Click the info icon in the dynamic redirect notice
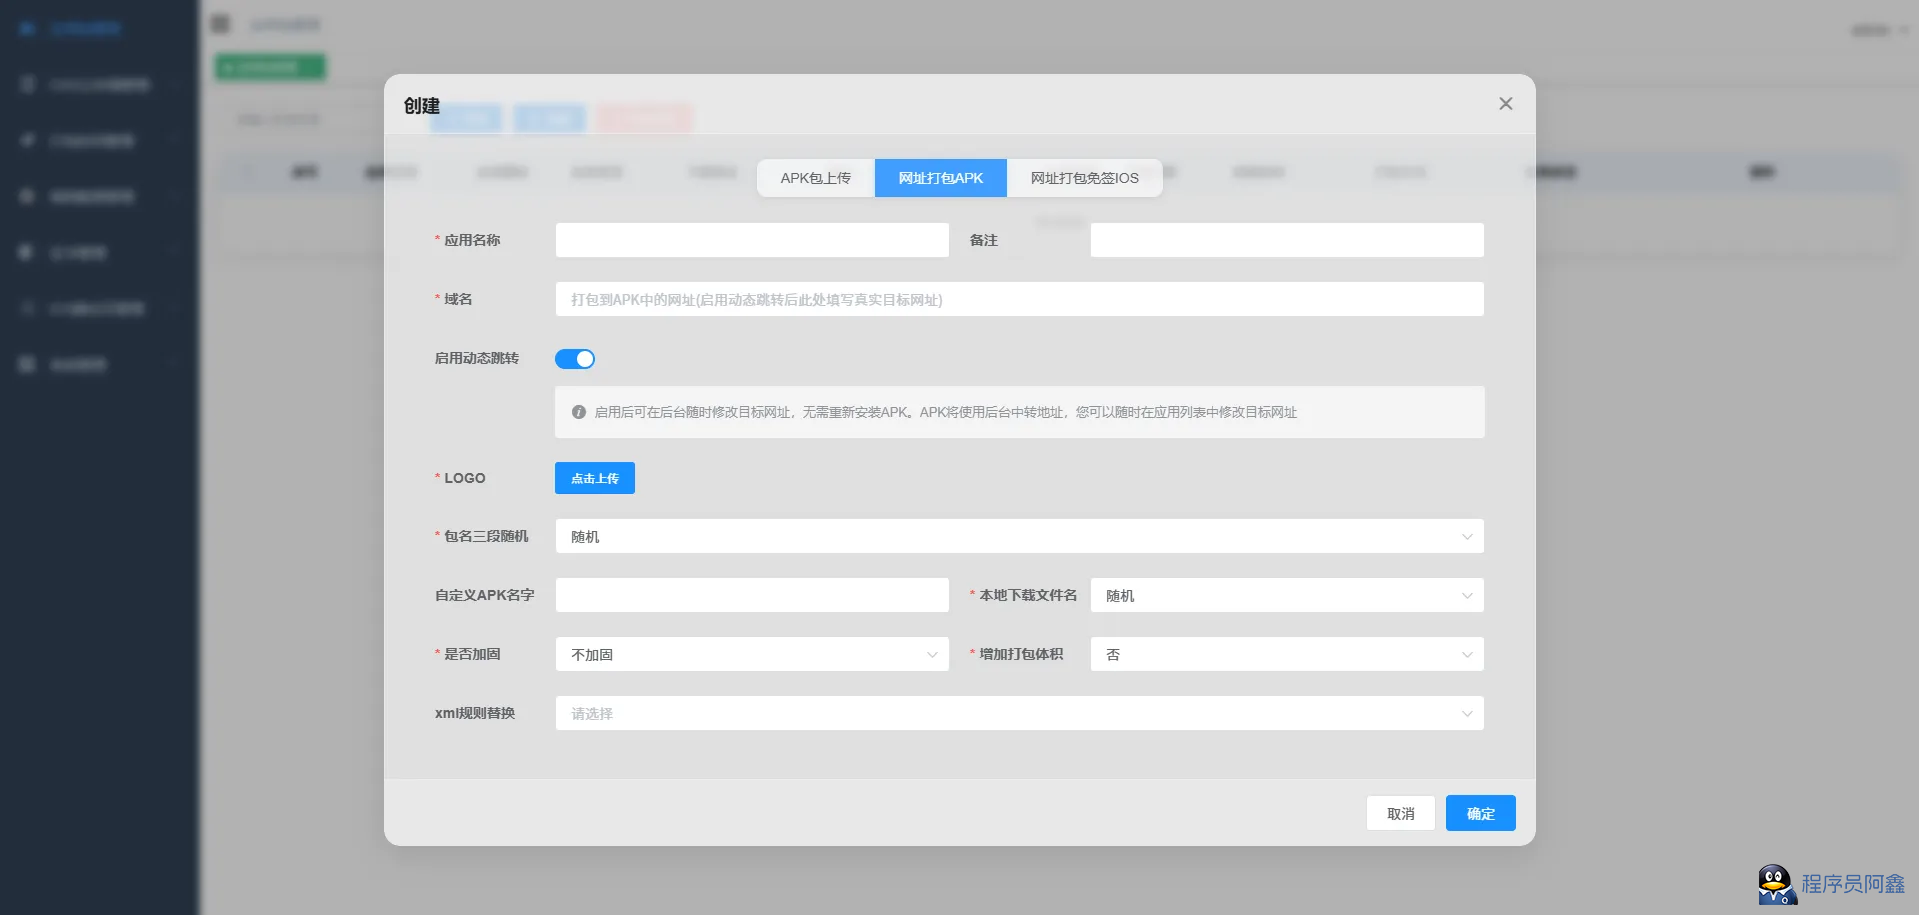The image size is (1919, 915). [578, 412]
